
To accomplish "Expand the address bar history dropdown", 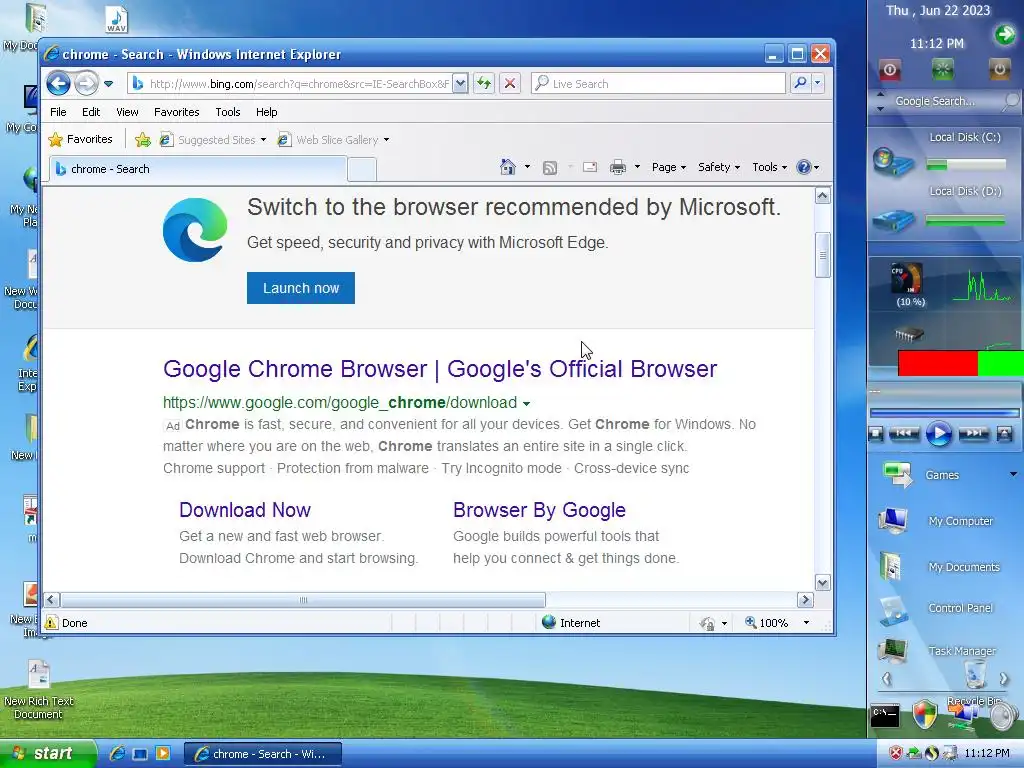I will click(460, 84).
